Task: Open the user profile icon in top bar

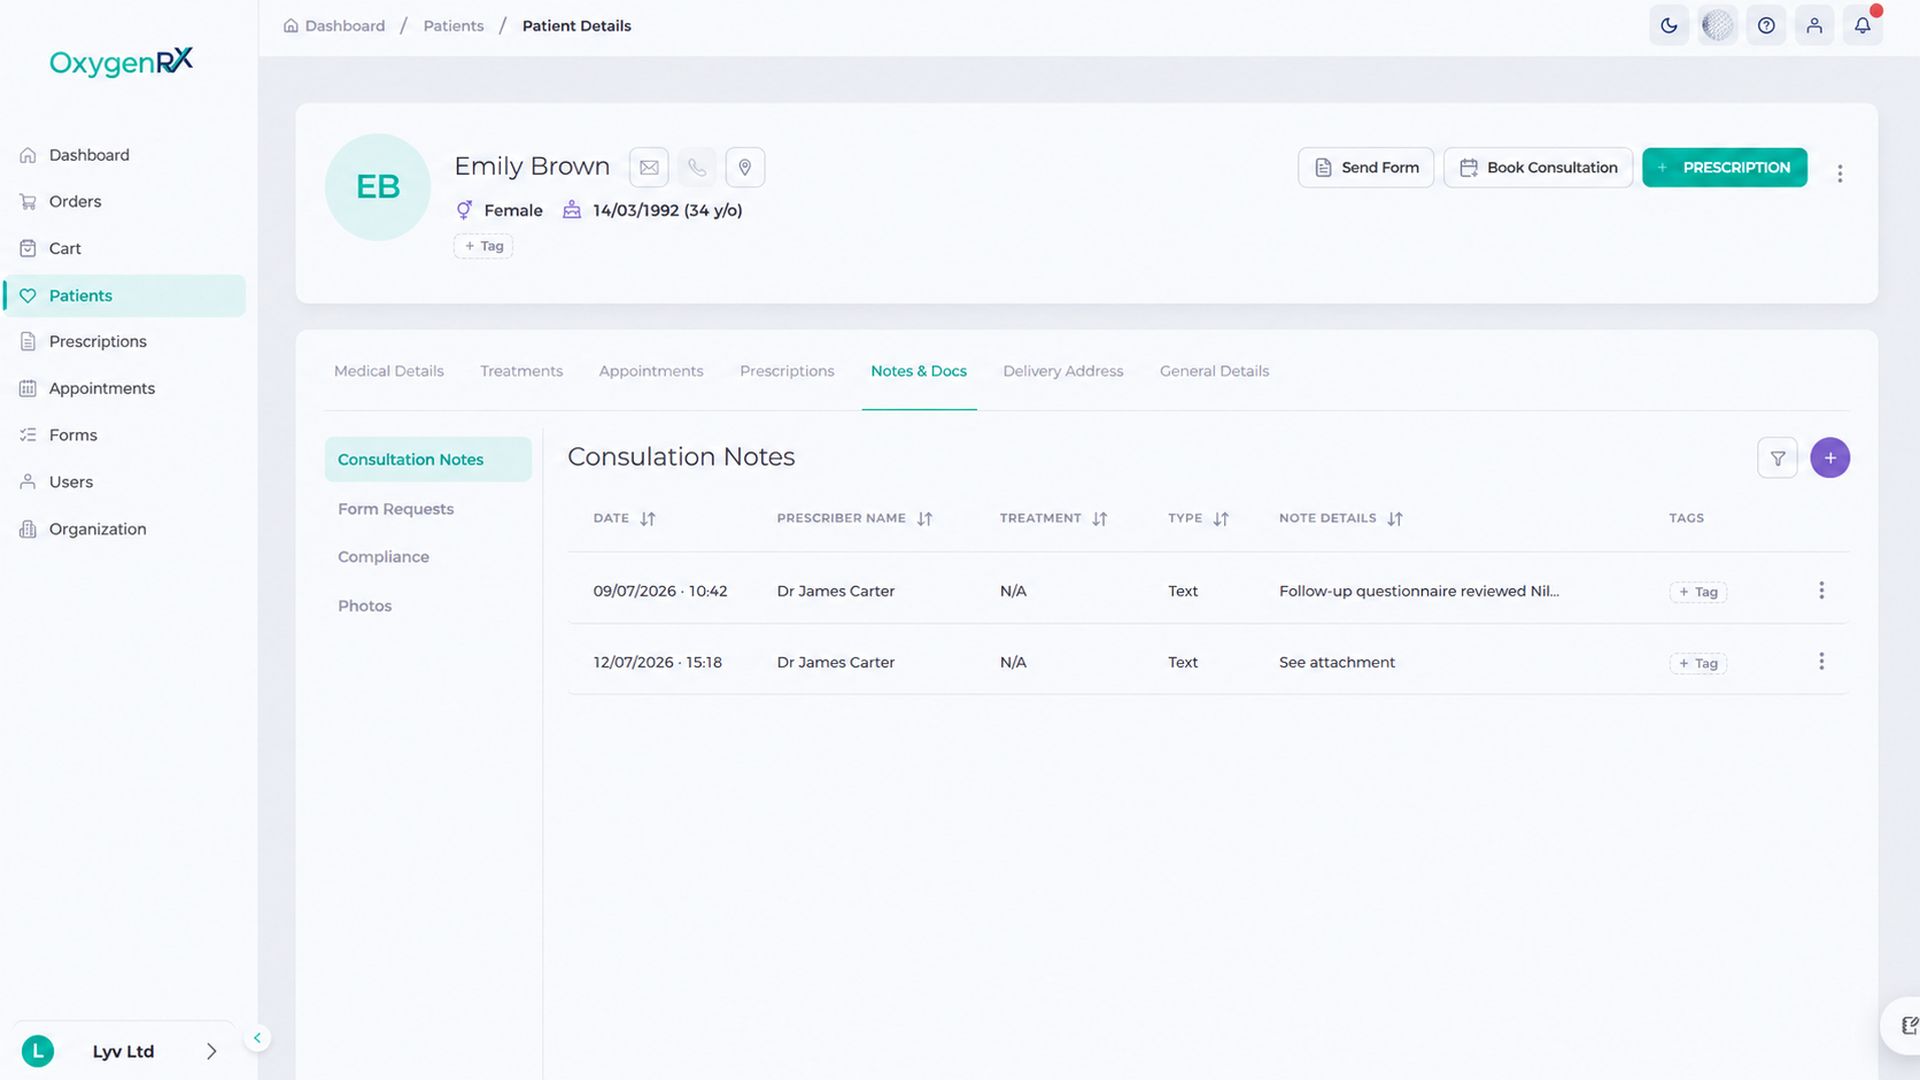Action: (x=1814, y=26)
